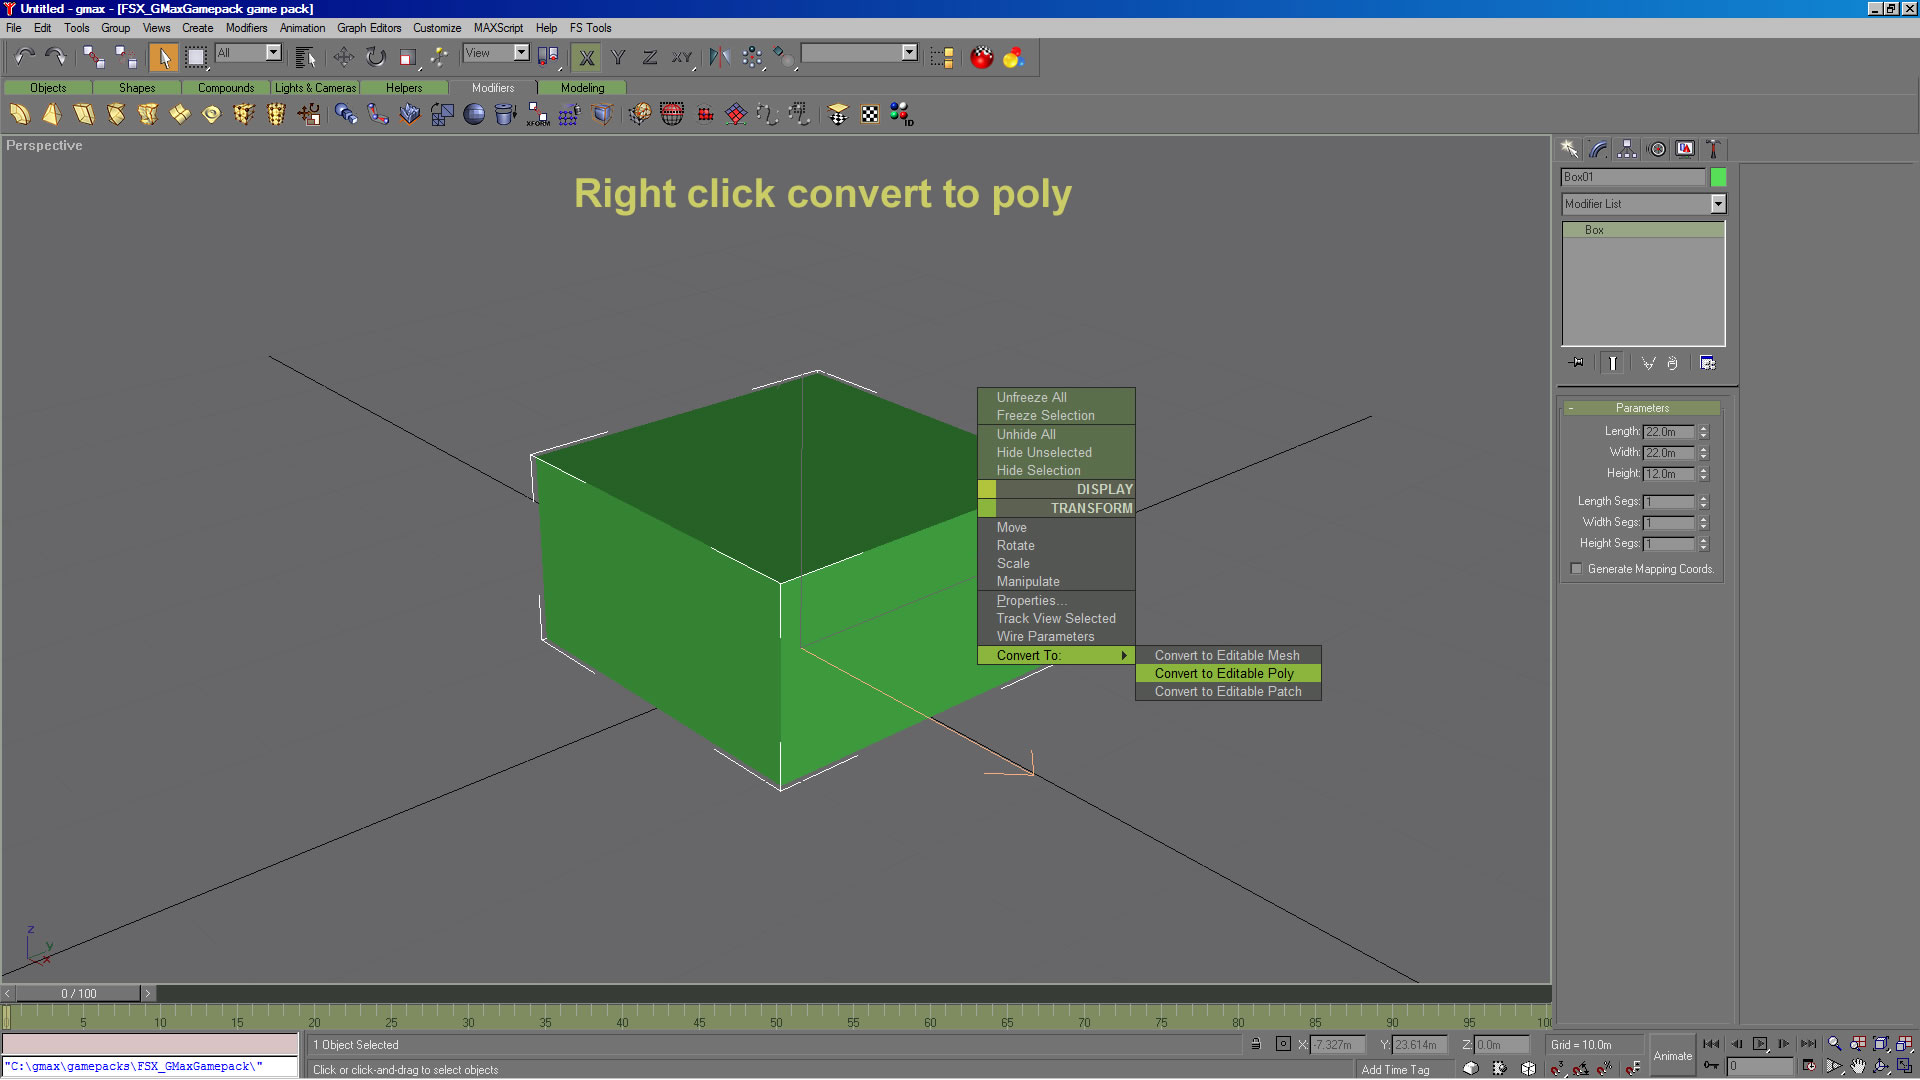Viewport: 1920px width, 1080px height.
Task: Toggle the selection lock padlock
Action: (1256, 1044)
